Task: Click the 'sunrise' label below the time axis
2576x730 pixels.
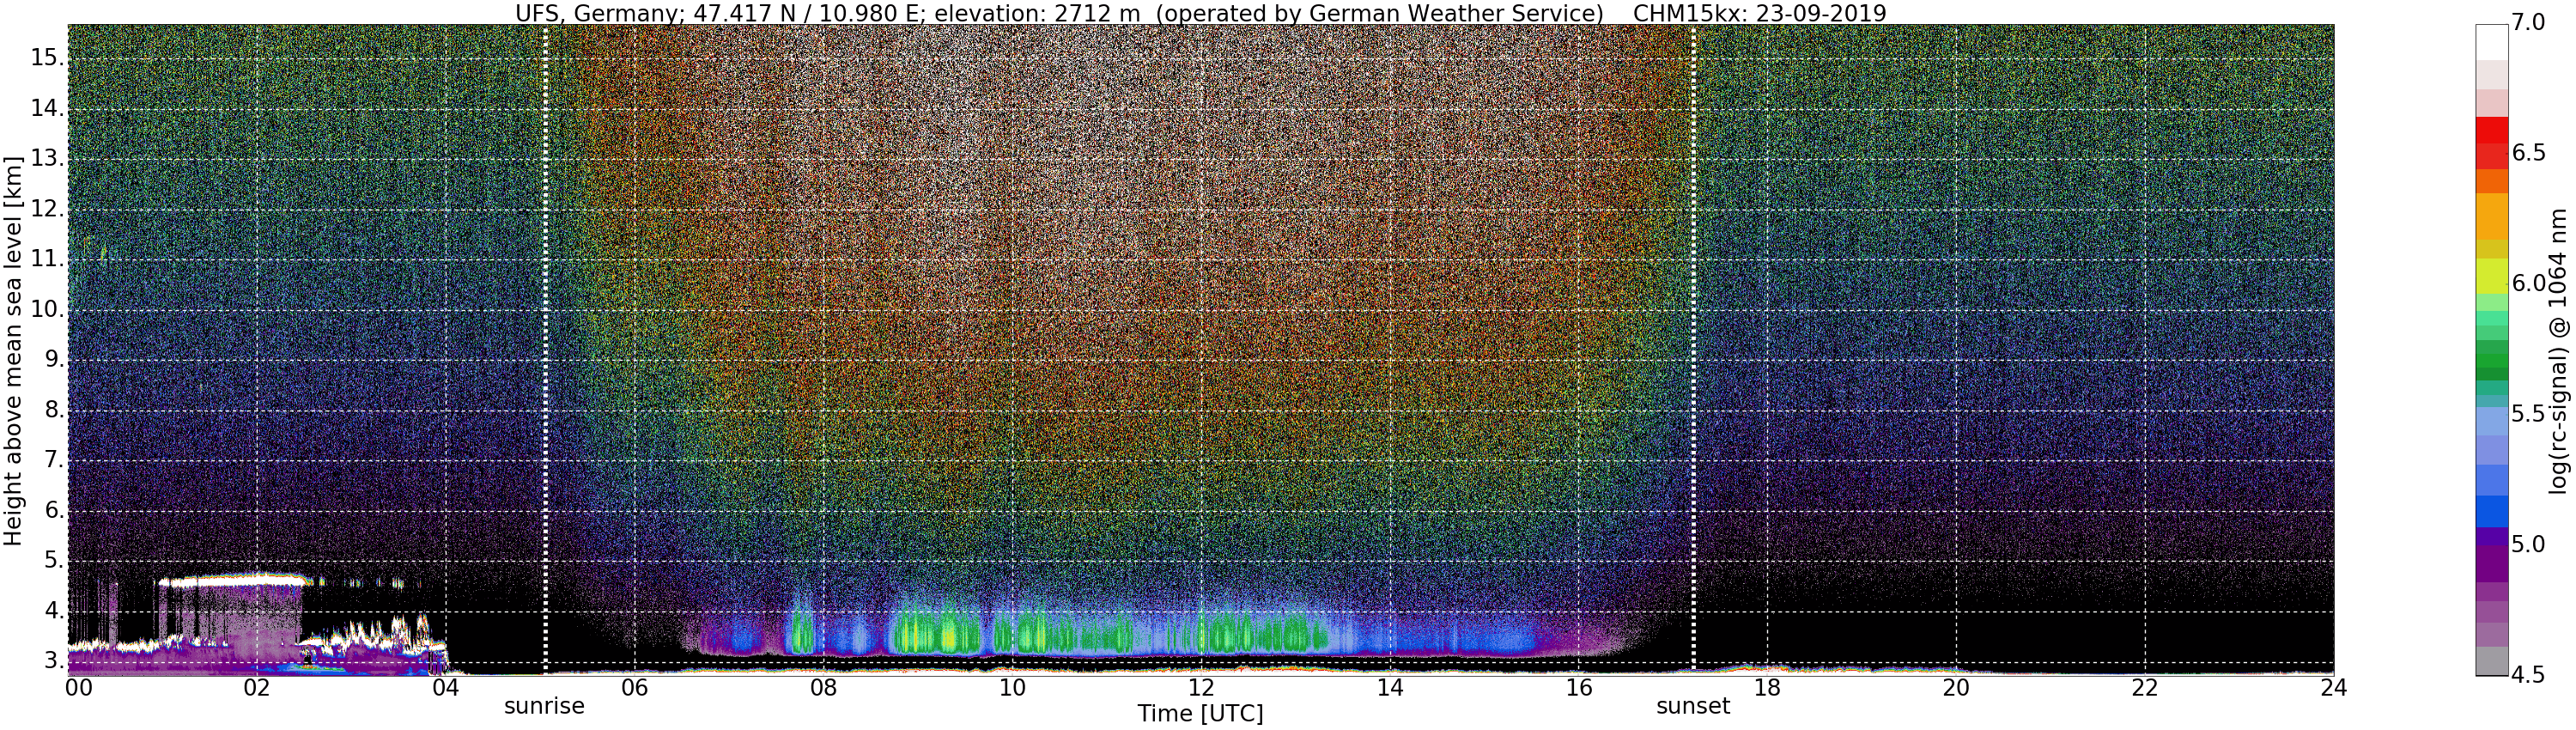Action: click(544, 706)
